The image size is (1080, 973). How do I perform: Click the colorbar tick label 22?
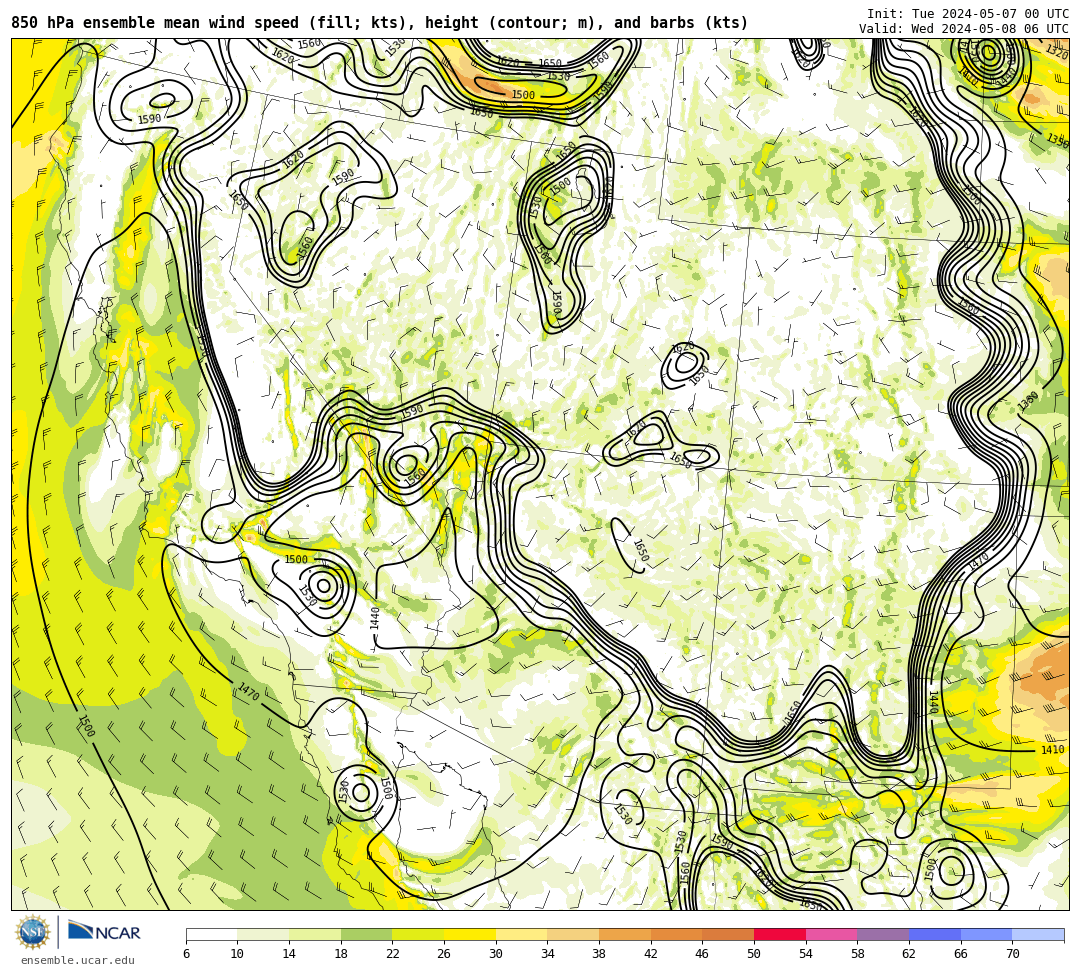click(392, 954)
